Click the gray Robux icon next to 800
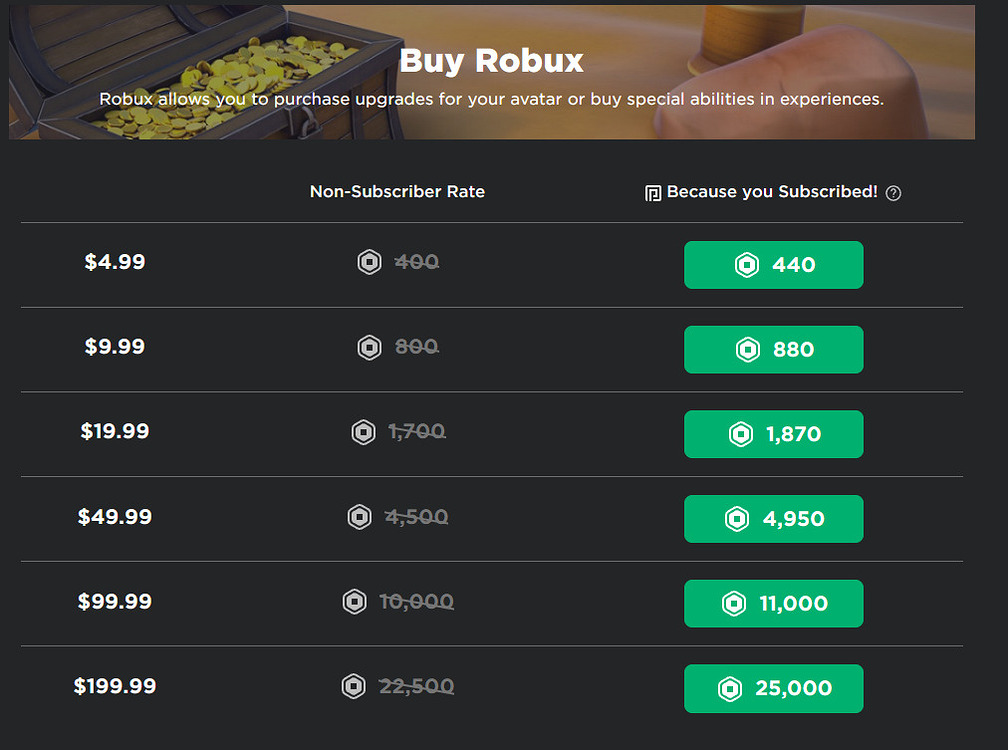 (370, 348)
